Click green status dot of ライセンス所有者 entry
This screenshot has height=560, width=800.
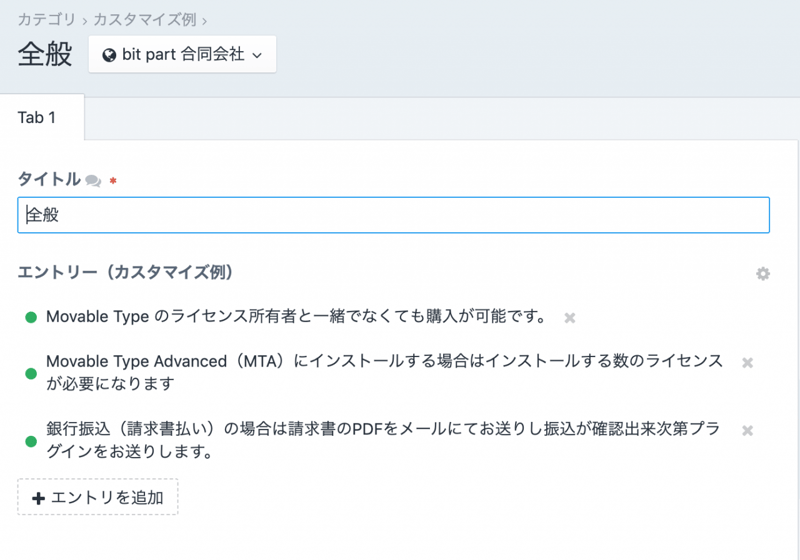pos(31,318)
